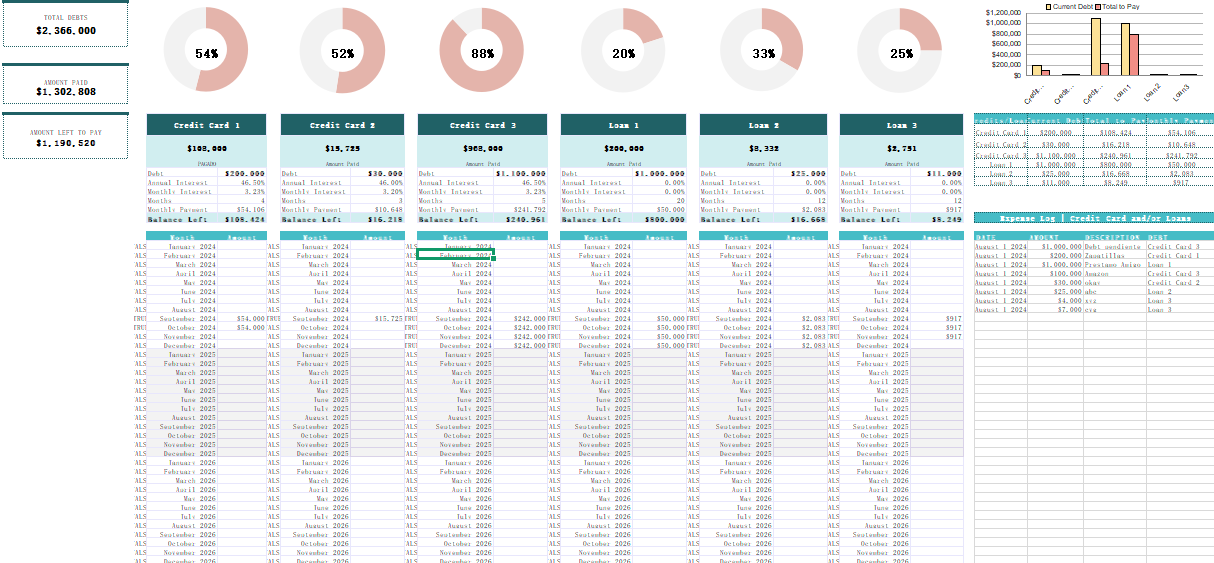Select the Total Debts summary box

pos(65,25)
